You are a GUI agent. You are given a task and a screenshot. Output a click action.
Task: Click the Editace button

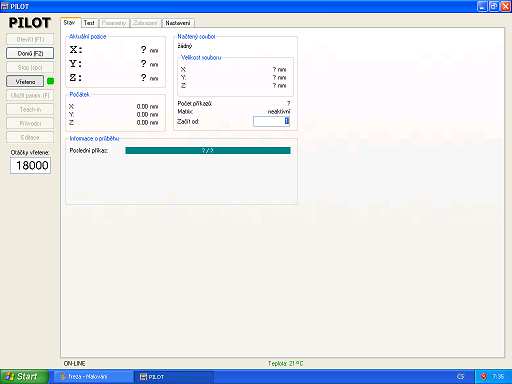(30, 137)
